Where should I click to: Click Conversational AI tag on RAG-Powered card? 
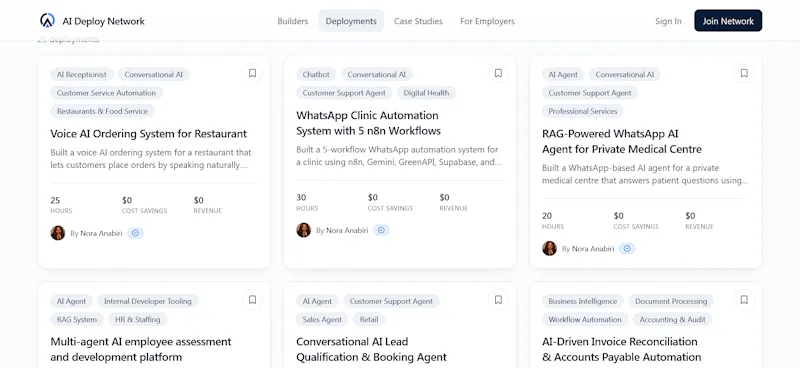(624, 75)
